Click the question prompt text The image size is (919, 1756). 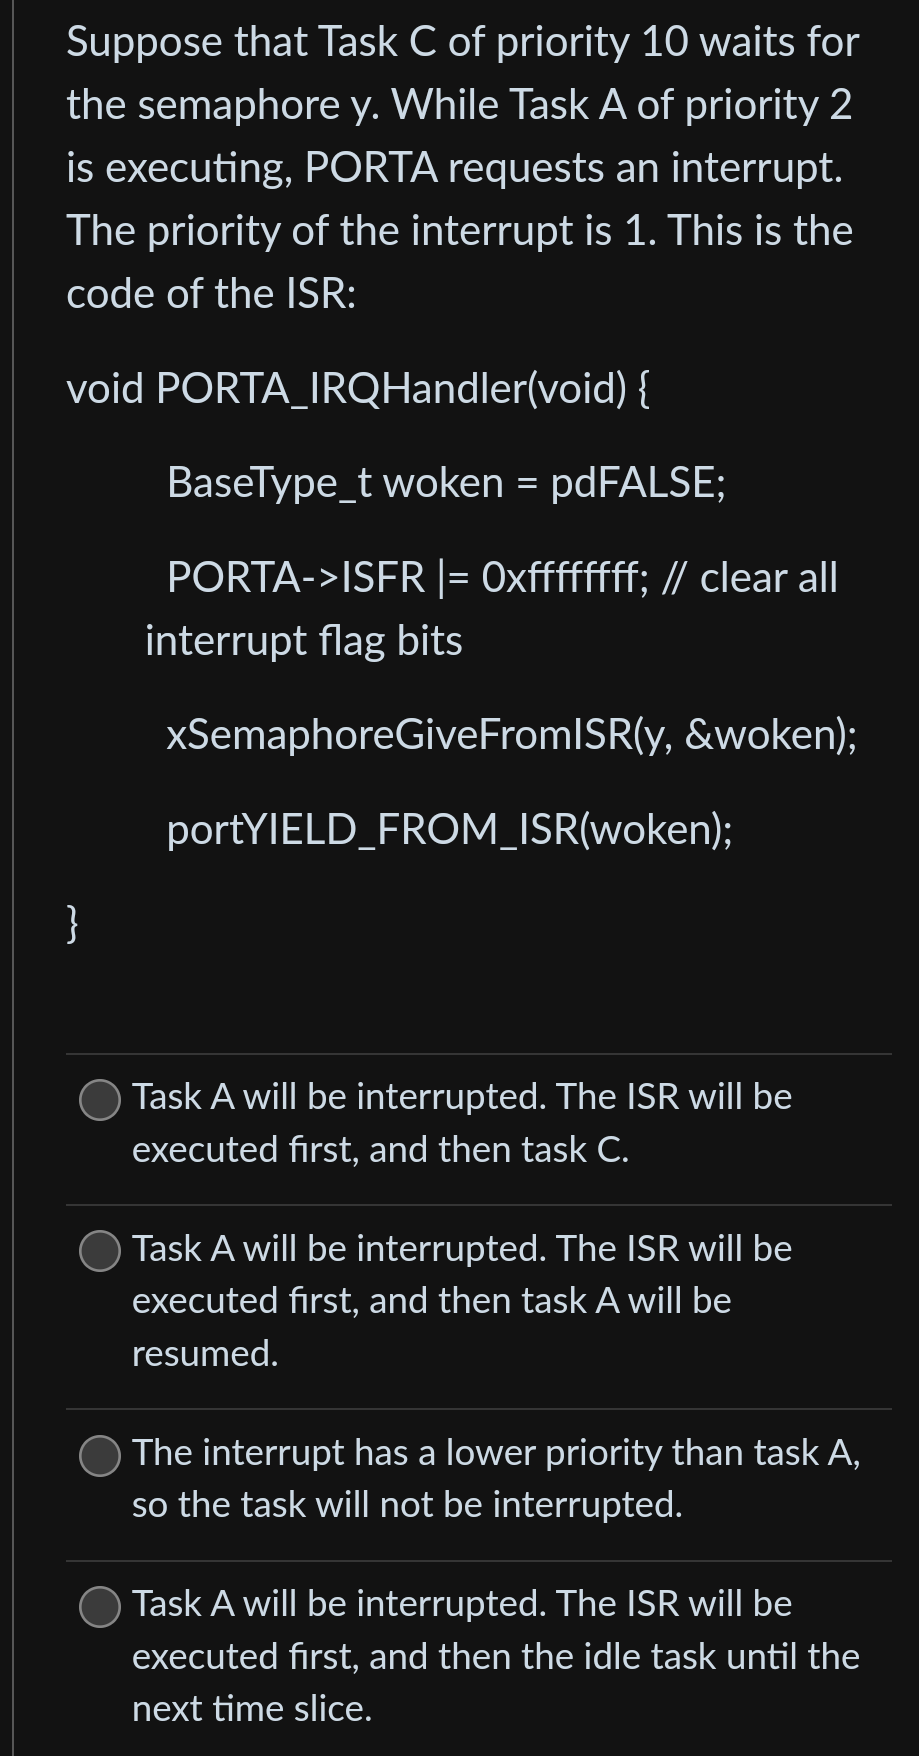[460, 165]
